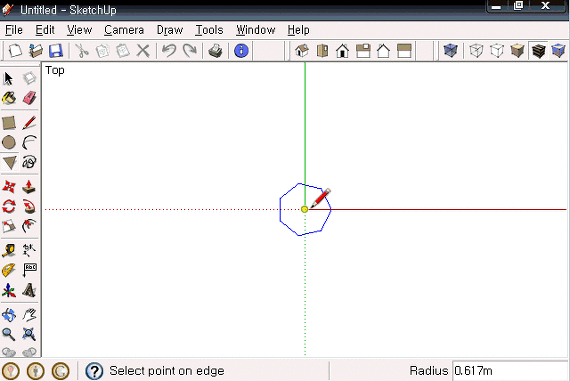The width and height of the screenshot is (570, 381).
Task: Set Hidden Line display style
Action: point(497,51)
